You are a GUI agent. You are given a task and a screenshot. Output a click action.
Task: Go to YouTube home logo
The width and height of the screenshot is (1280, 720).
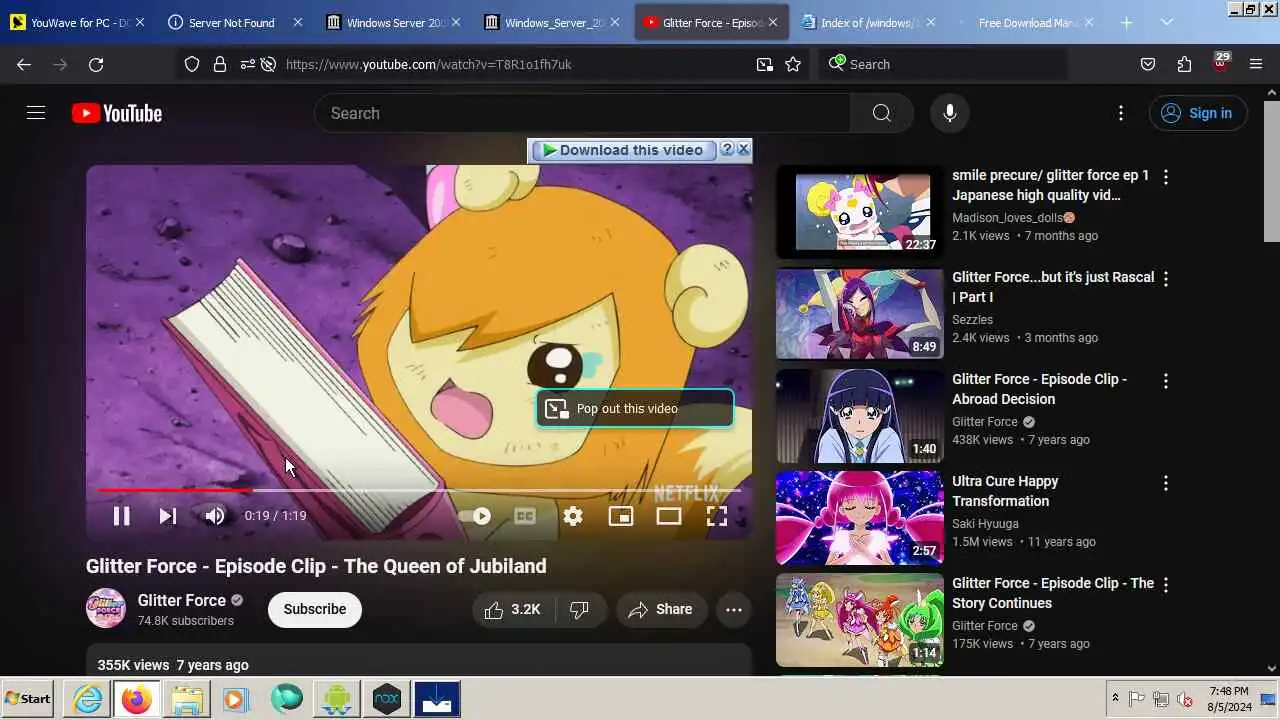(x=117, y=113)
